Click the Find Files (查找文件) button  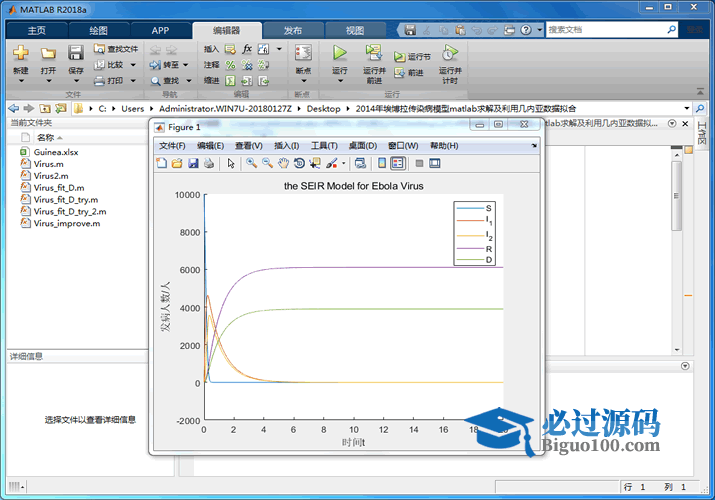tap(116, 48)
